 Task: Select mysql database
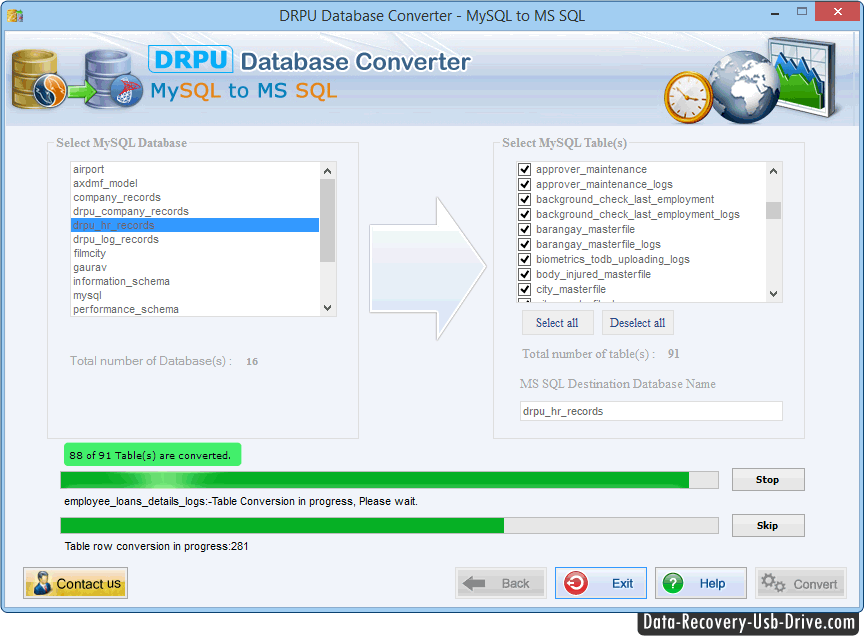coord(195,295)
